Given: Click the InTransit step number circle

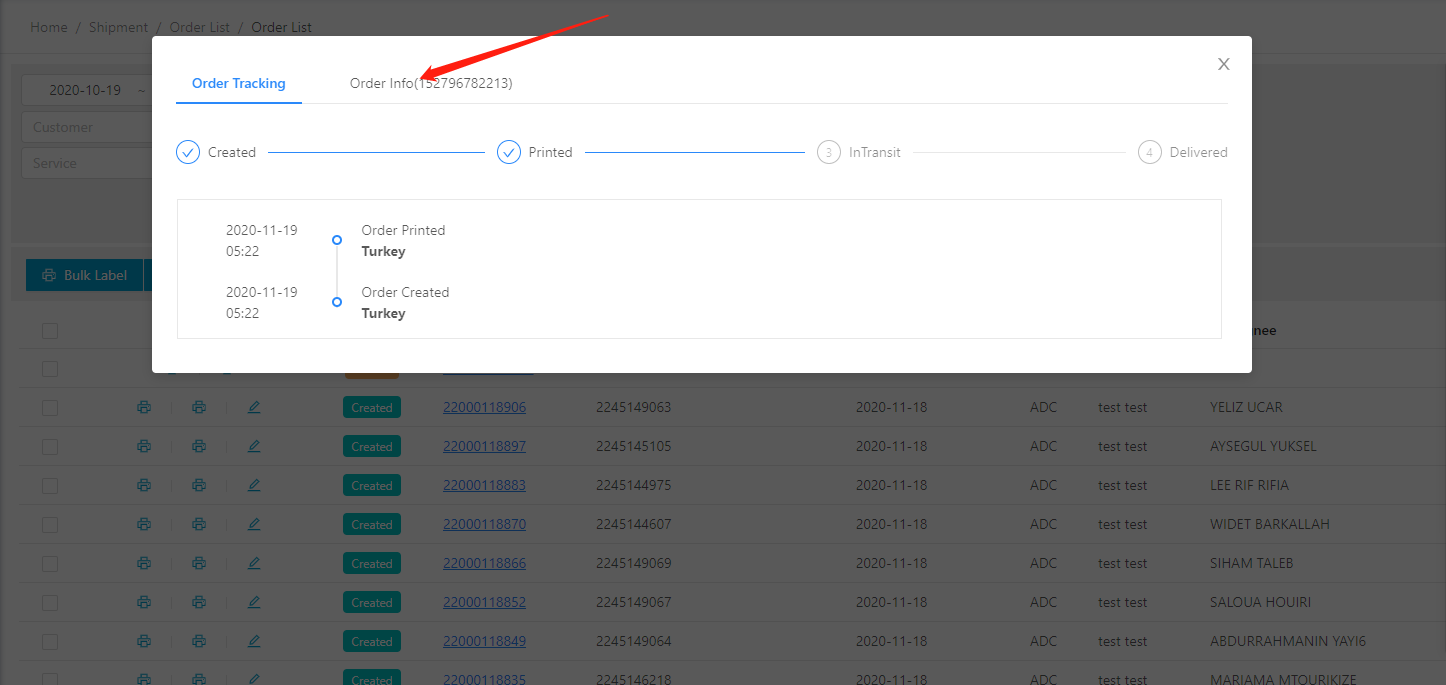Looking at the screenshot, I should (829, 152).
